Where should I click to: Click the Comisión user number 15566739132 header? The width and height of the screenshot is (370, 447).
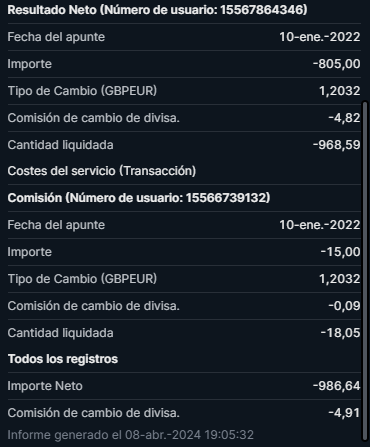(139, 198)
